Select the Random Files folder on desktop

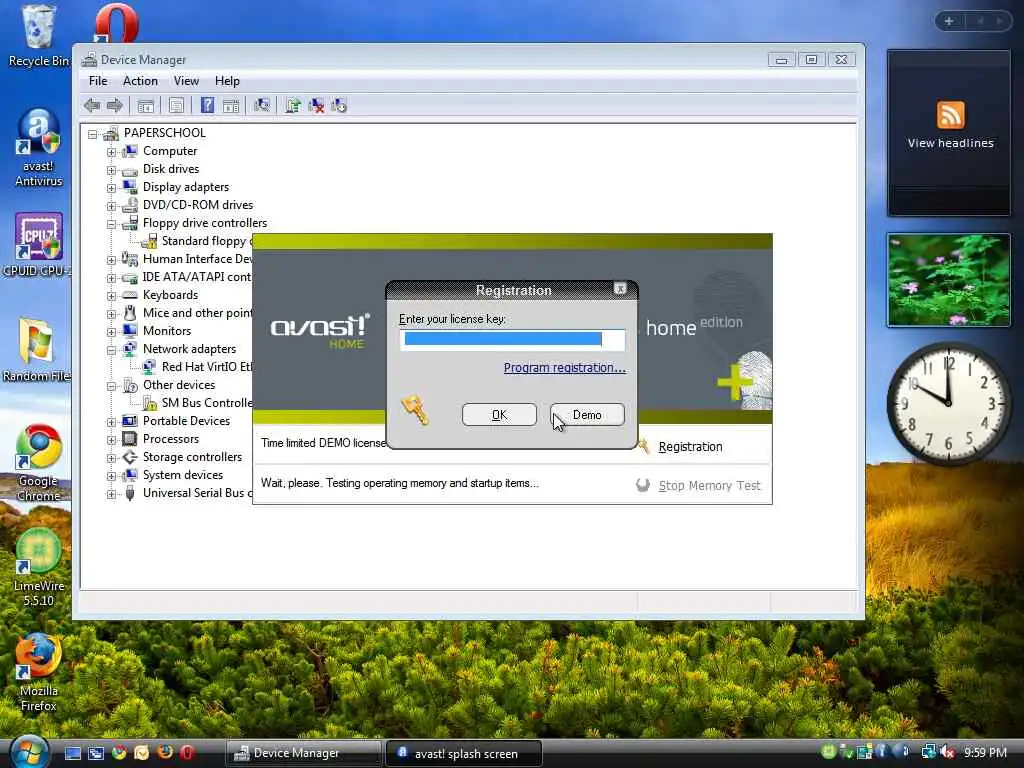(x=37, y=349)
